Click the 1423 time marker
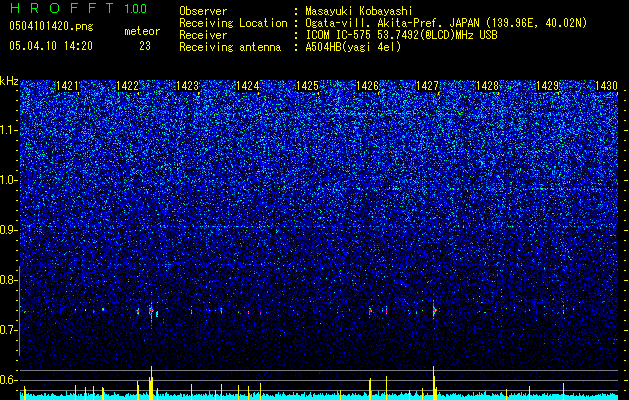The image size is (629, 400). pos(187,86)
